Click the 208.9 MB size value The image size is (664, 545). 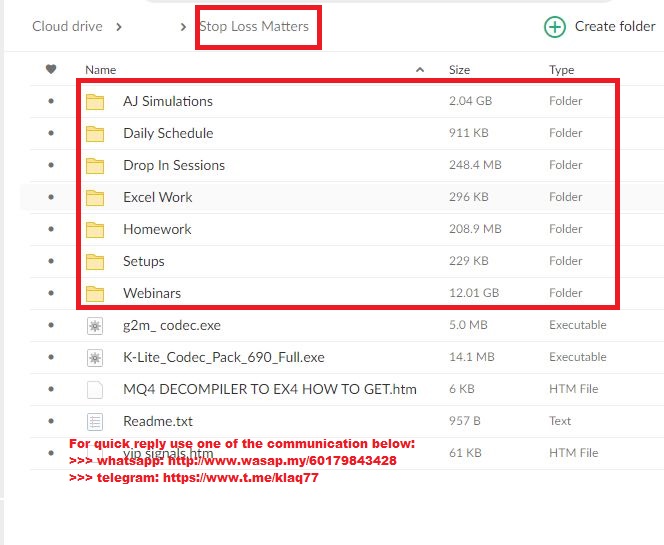(x=475, y=229)
